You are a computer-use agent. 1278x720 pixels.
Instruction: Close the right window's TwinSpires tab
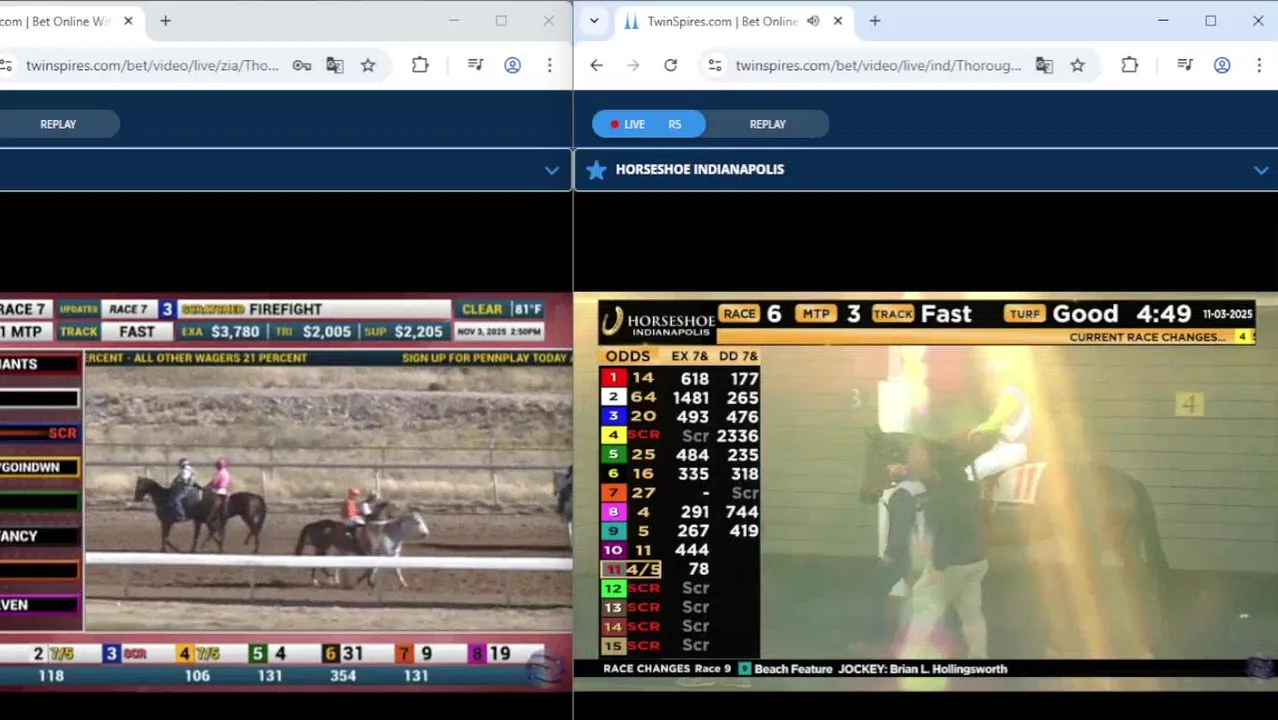point(838,21)
